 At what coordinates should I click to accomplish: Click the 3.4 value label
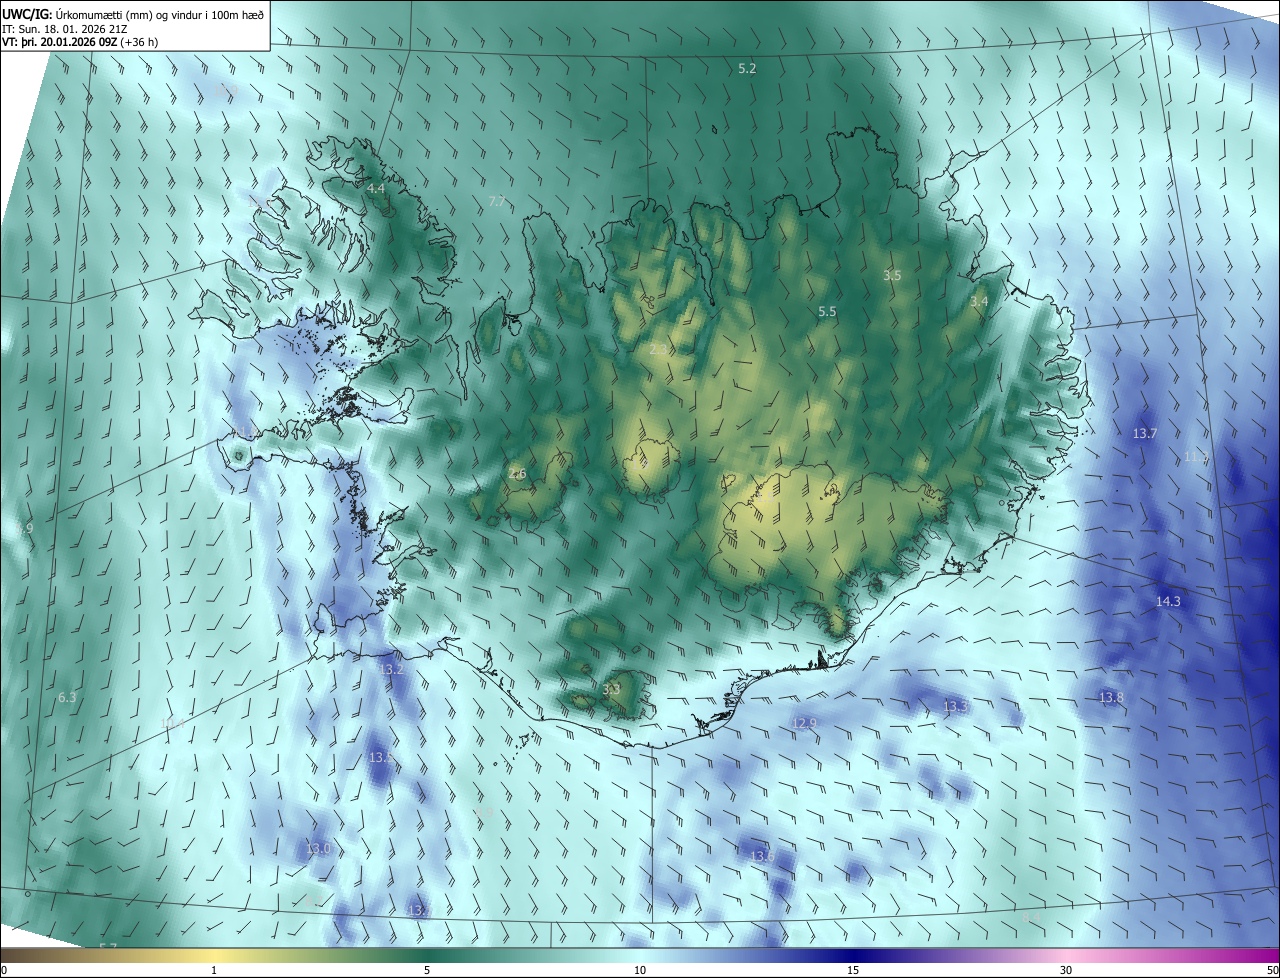point(979,301)
